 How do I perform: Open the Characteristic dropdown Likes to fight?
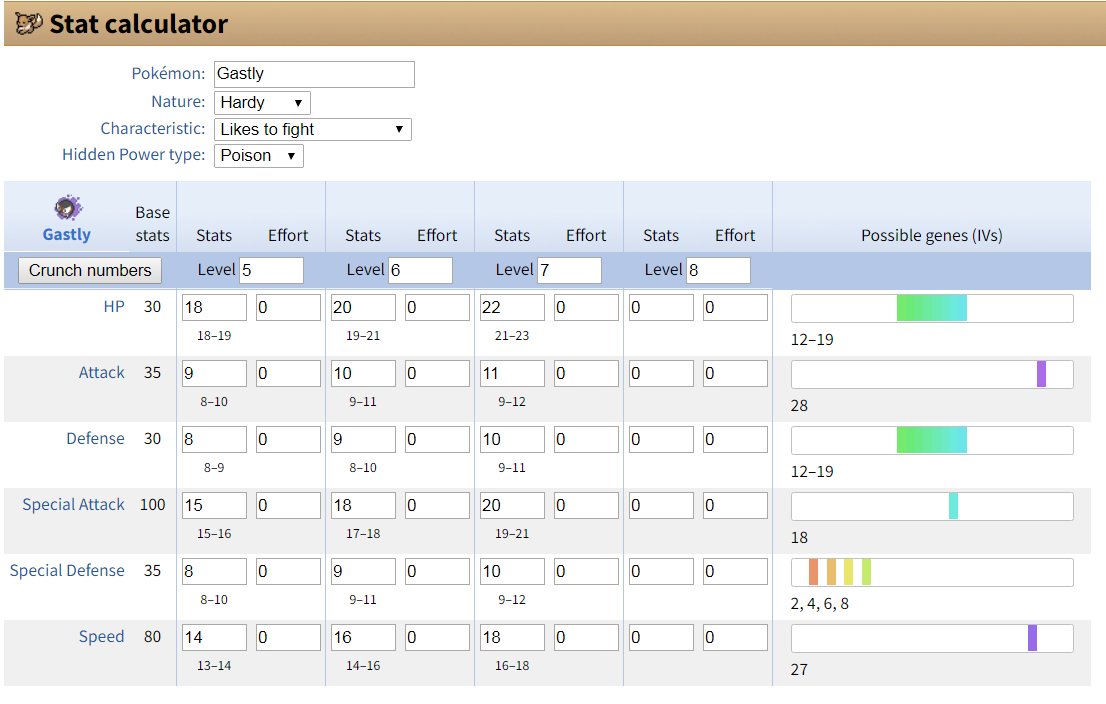tap(312, 130)
